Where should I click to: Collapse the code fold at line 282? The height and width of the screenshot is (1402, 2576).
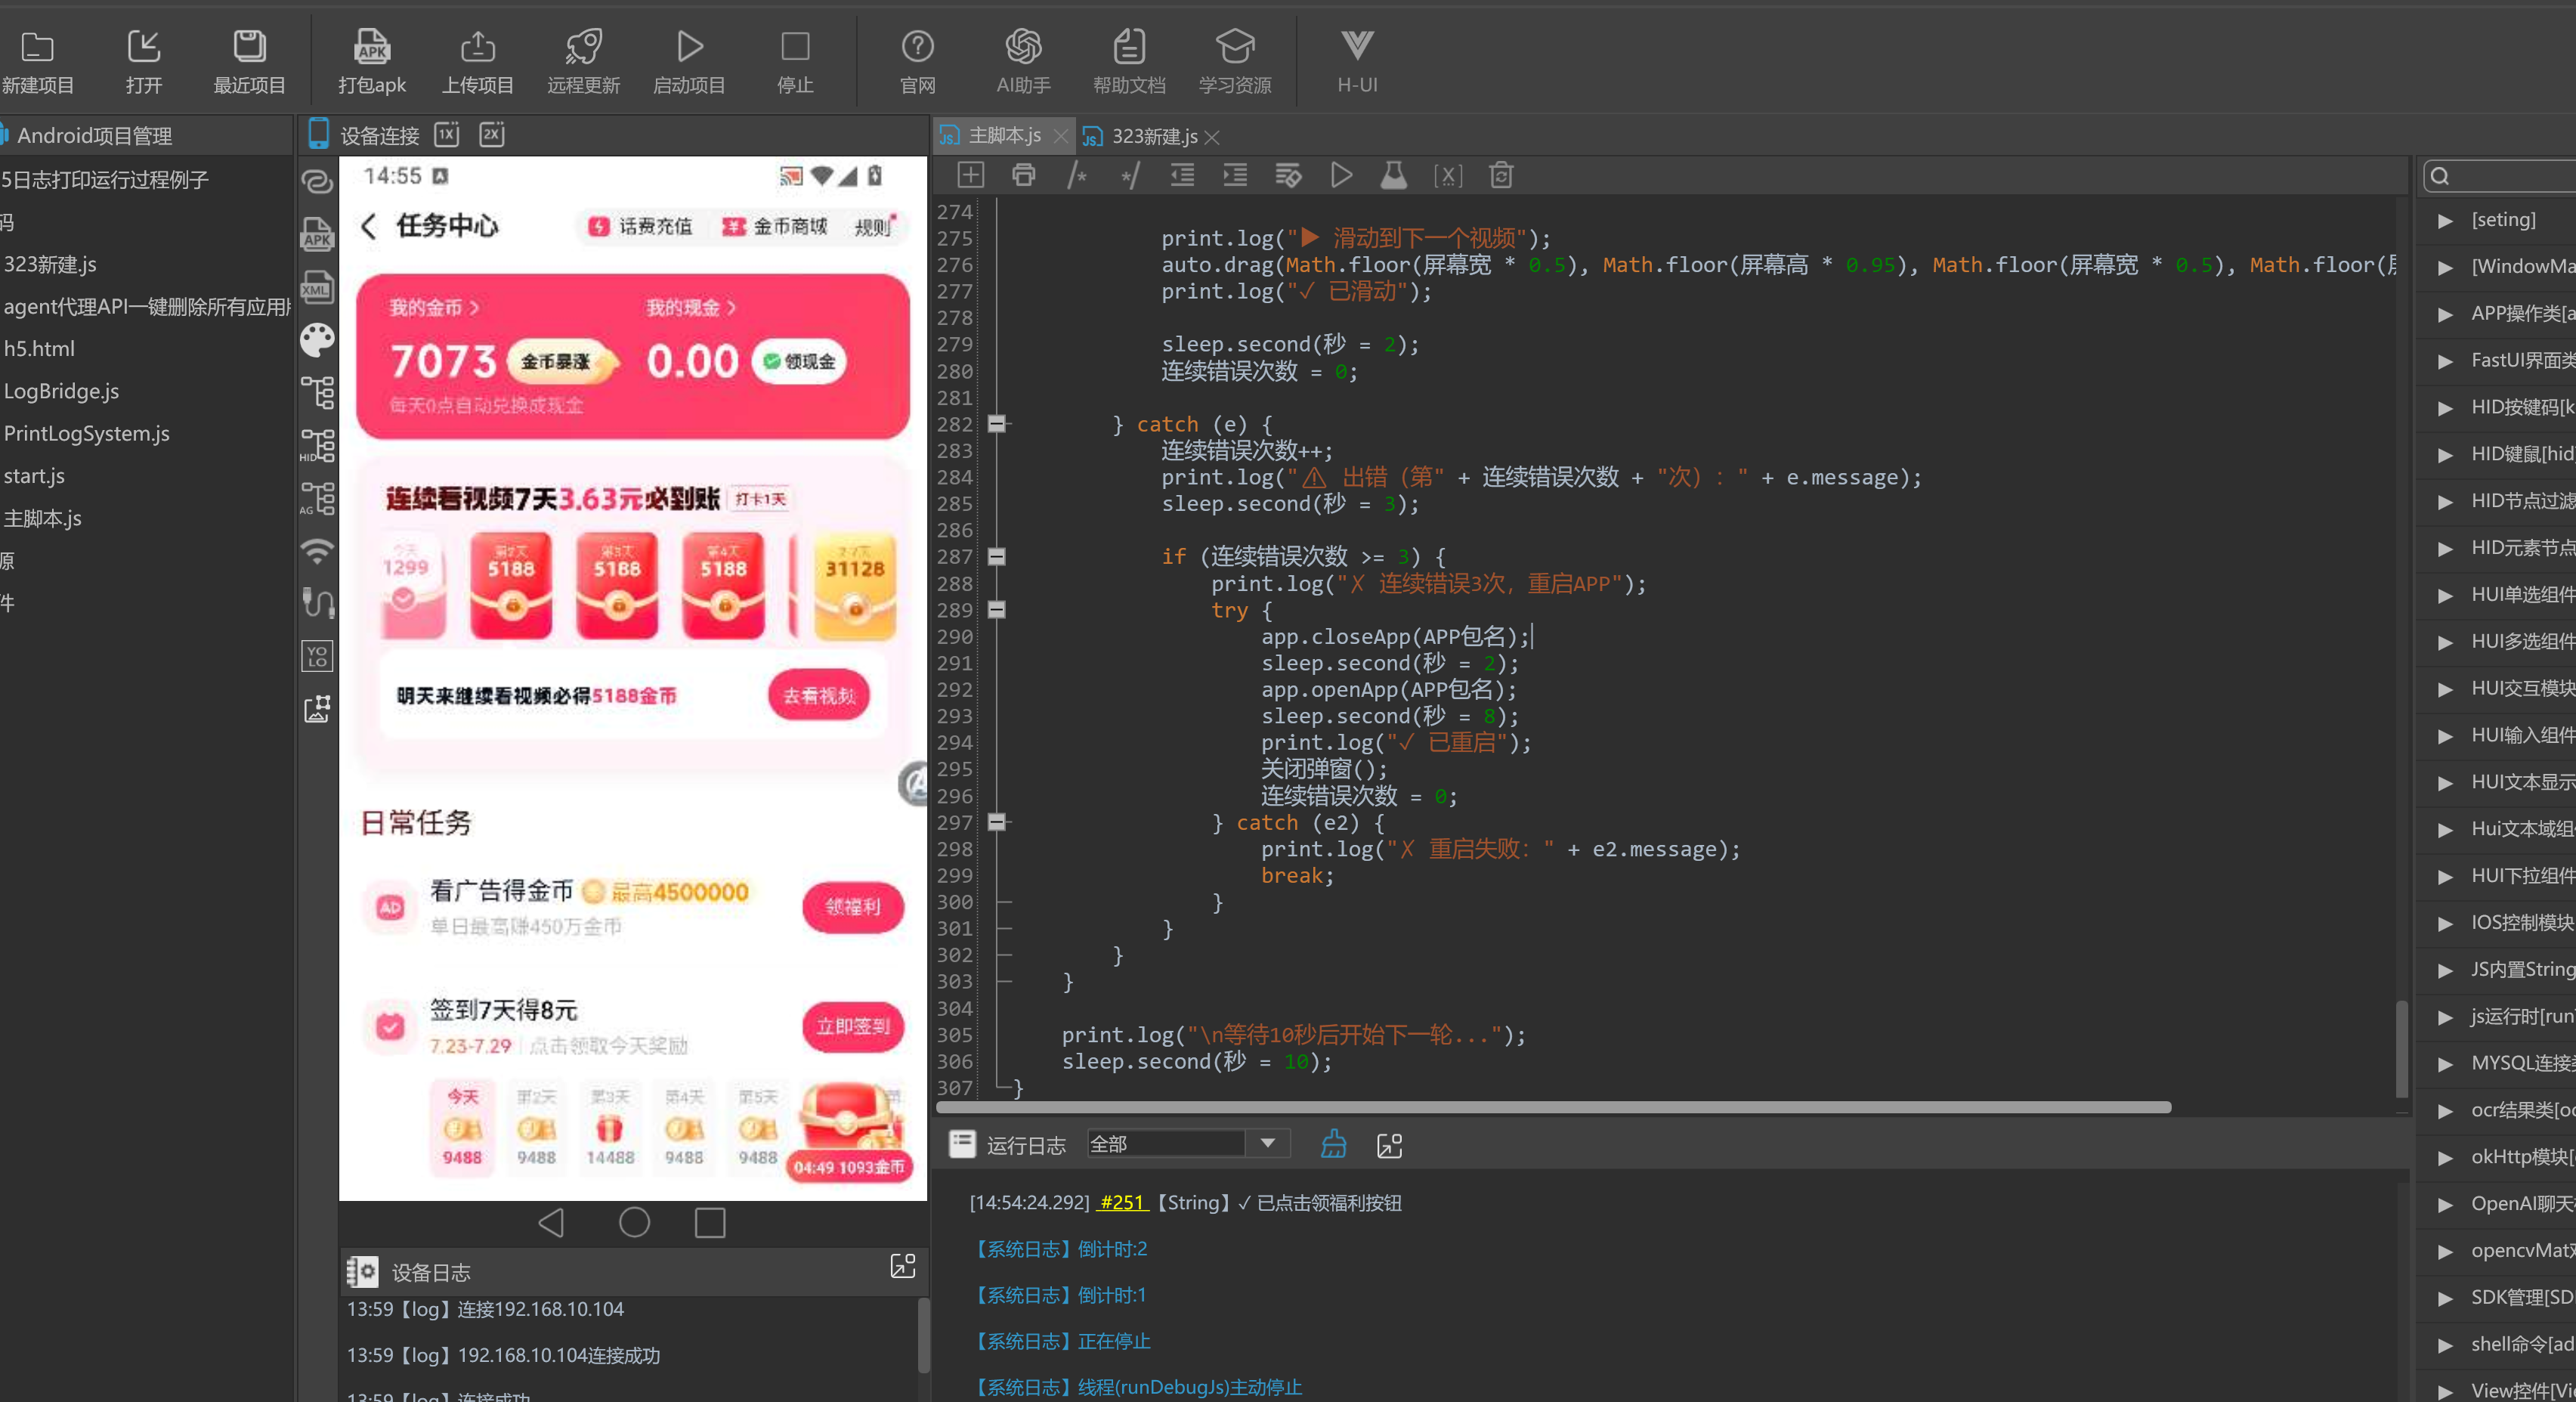click(x=996, y=424)
